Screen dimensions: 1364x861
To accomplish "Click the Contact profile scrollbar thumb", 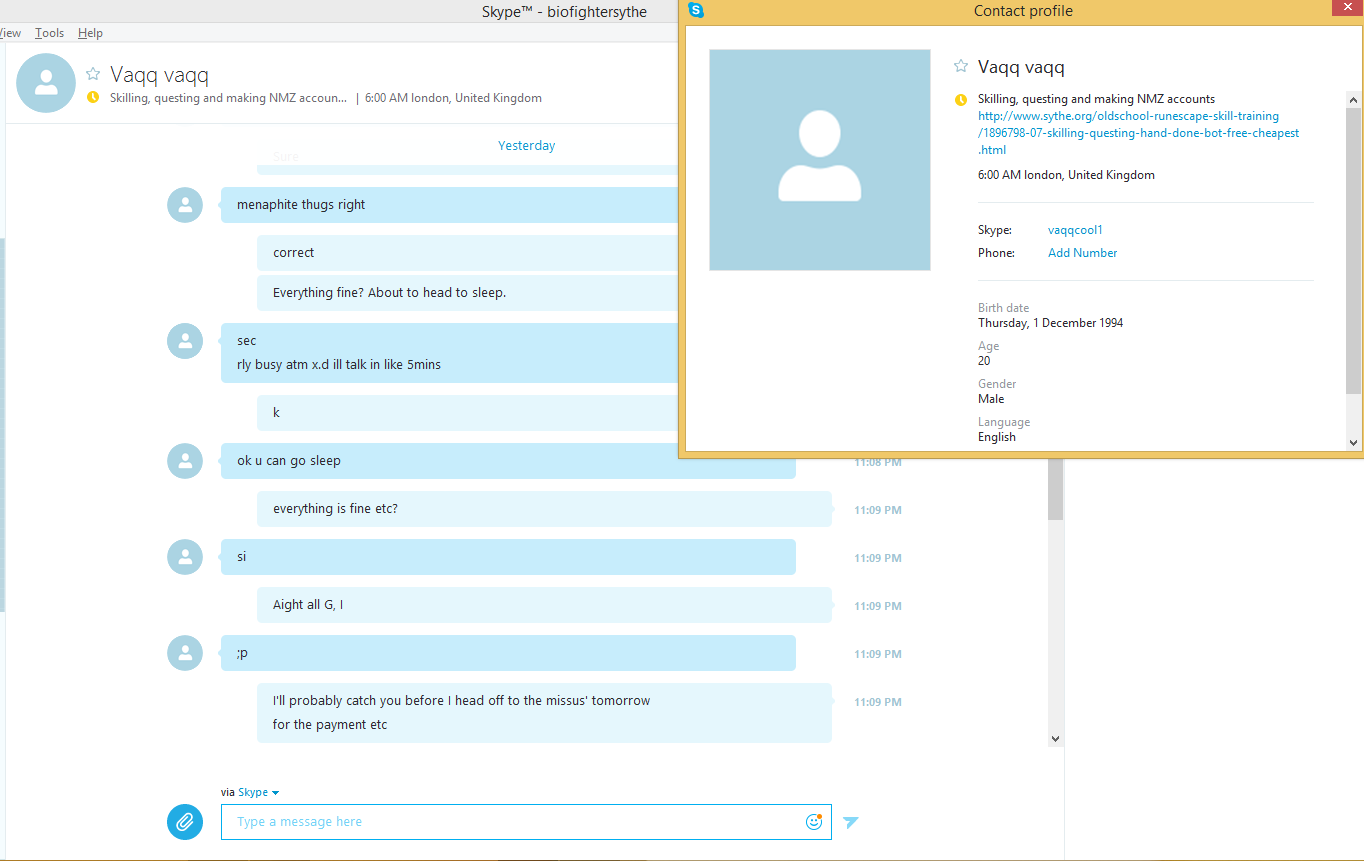I will point(1354,250).
